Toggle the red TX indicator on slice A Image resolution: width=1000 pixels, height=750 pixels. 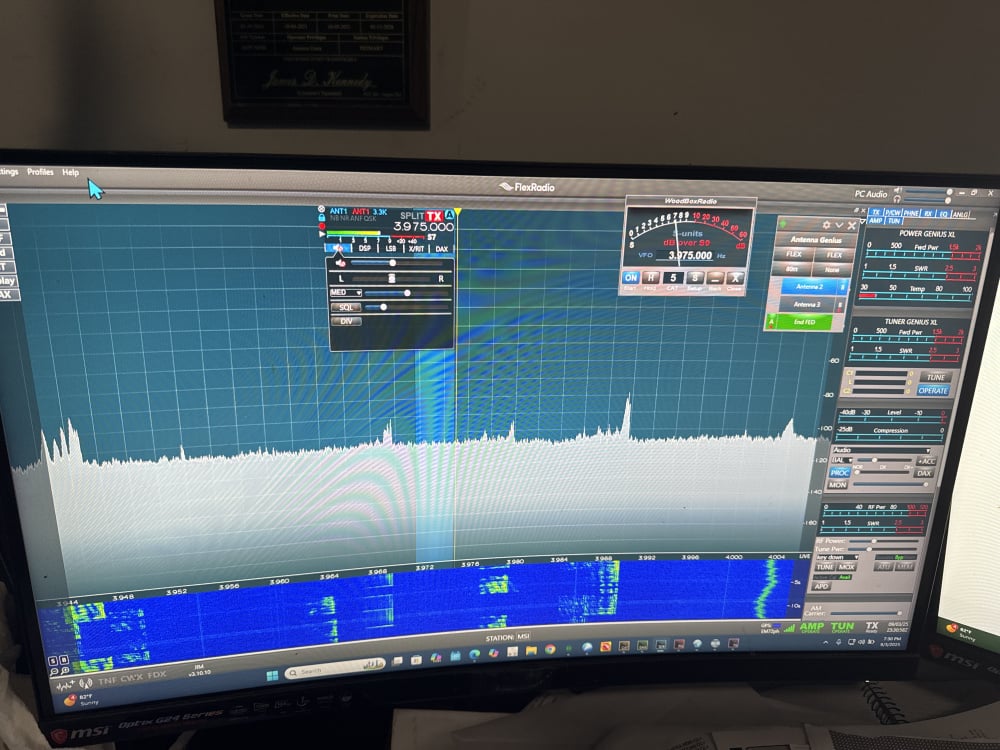point(434,216)
